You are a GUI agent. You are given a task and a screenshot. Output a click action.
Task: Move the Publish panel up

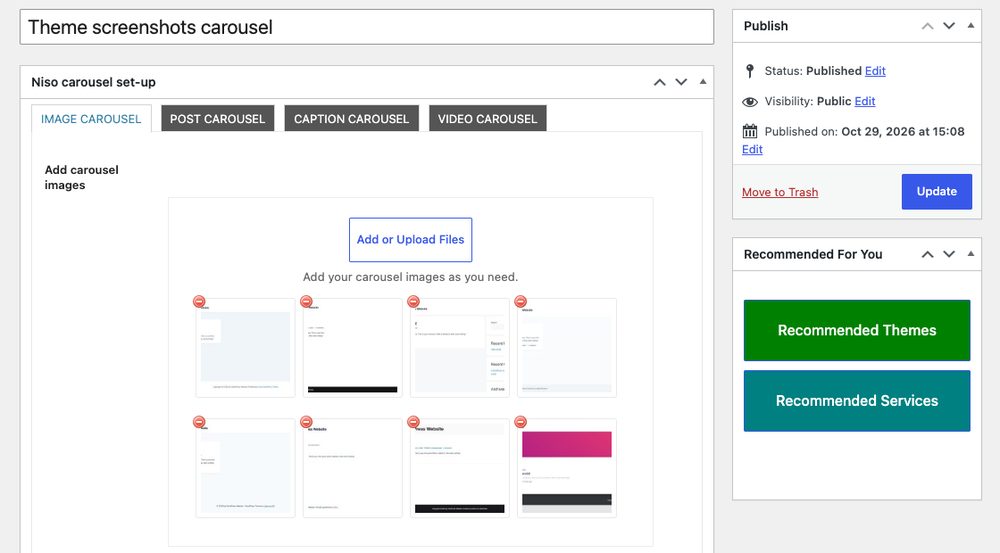click(928, 26)
